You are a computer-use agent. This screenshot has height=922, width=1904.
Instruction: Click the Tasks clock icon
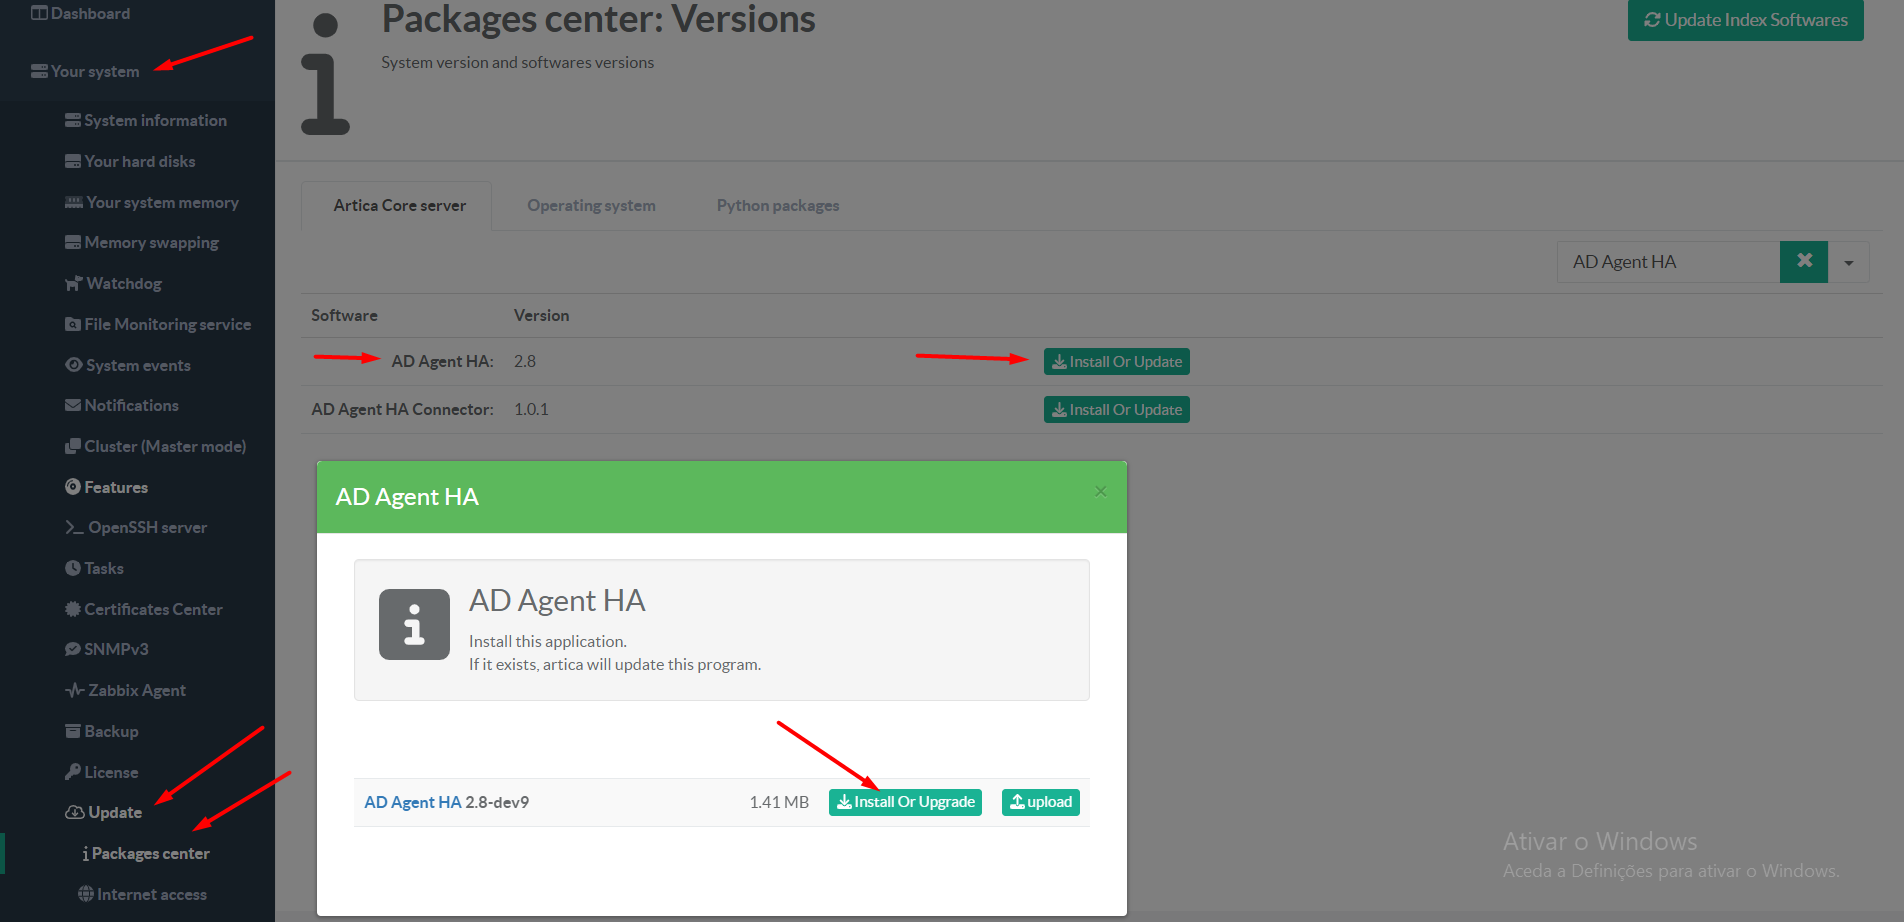coord(73,568)
